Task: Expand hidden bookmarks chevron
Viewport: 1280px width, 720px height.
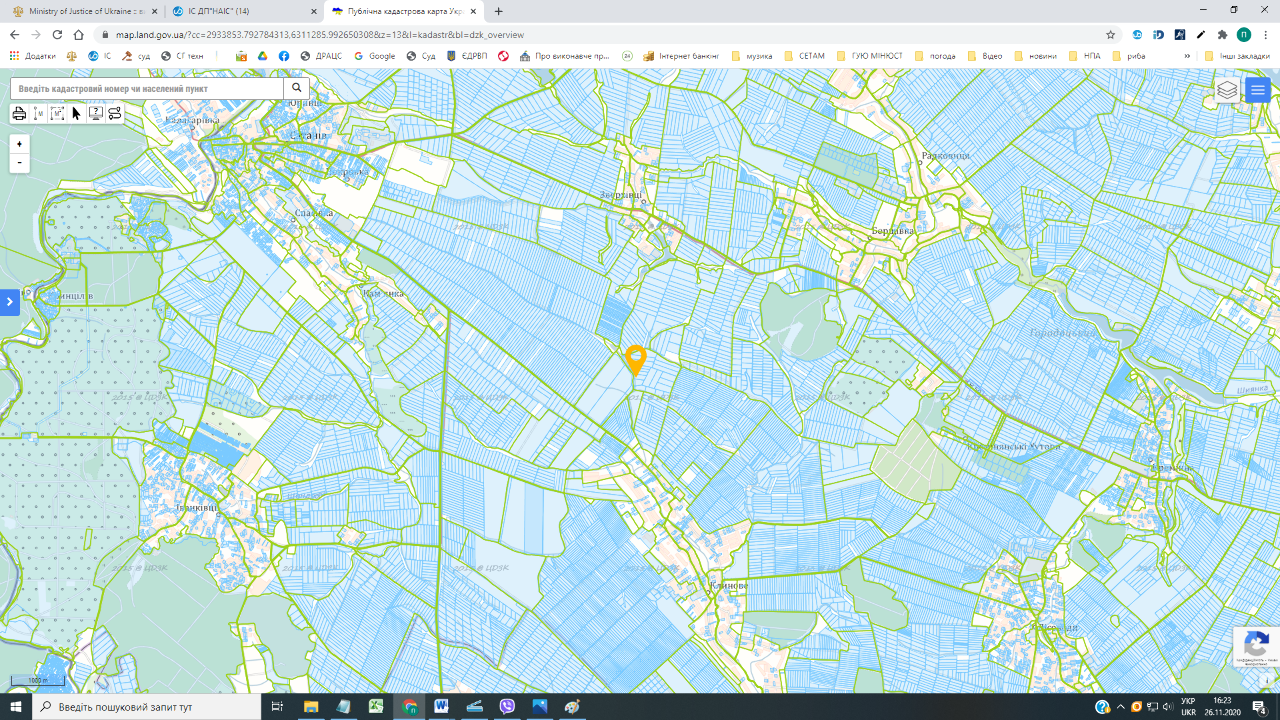Action: 1187,56
